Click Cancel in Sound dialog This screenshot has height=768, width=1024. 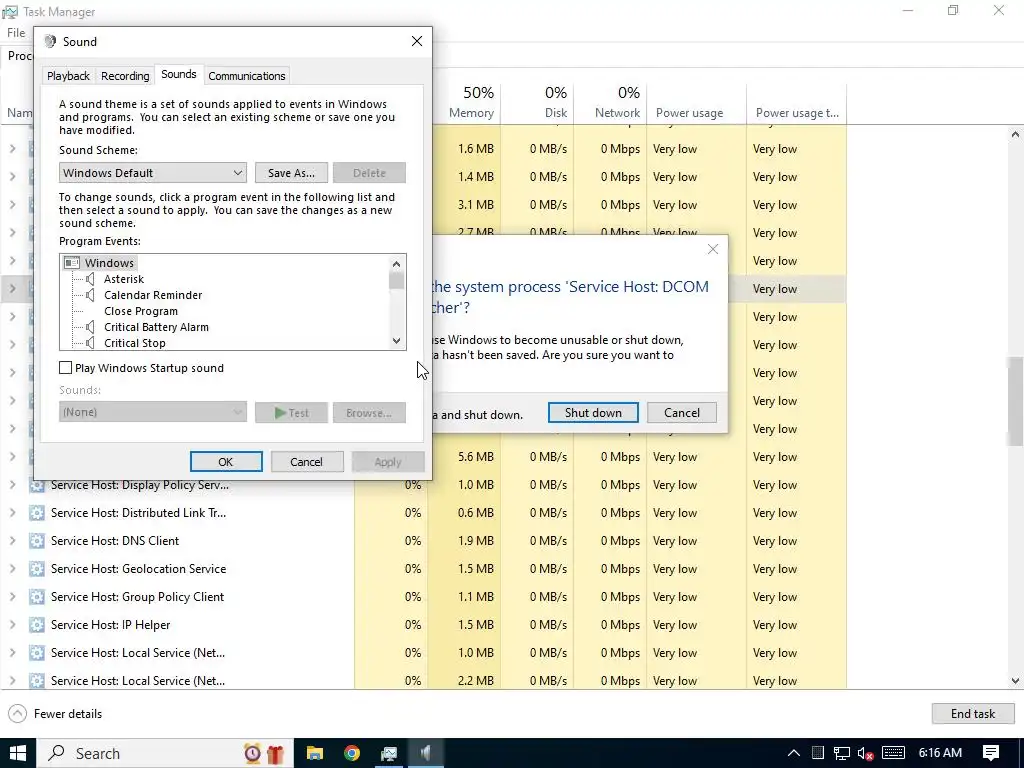pyautogui.click(x=307, y=462)
